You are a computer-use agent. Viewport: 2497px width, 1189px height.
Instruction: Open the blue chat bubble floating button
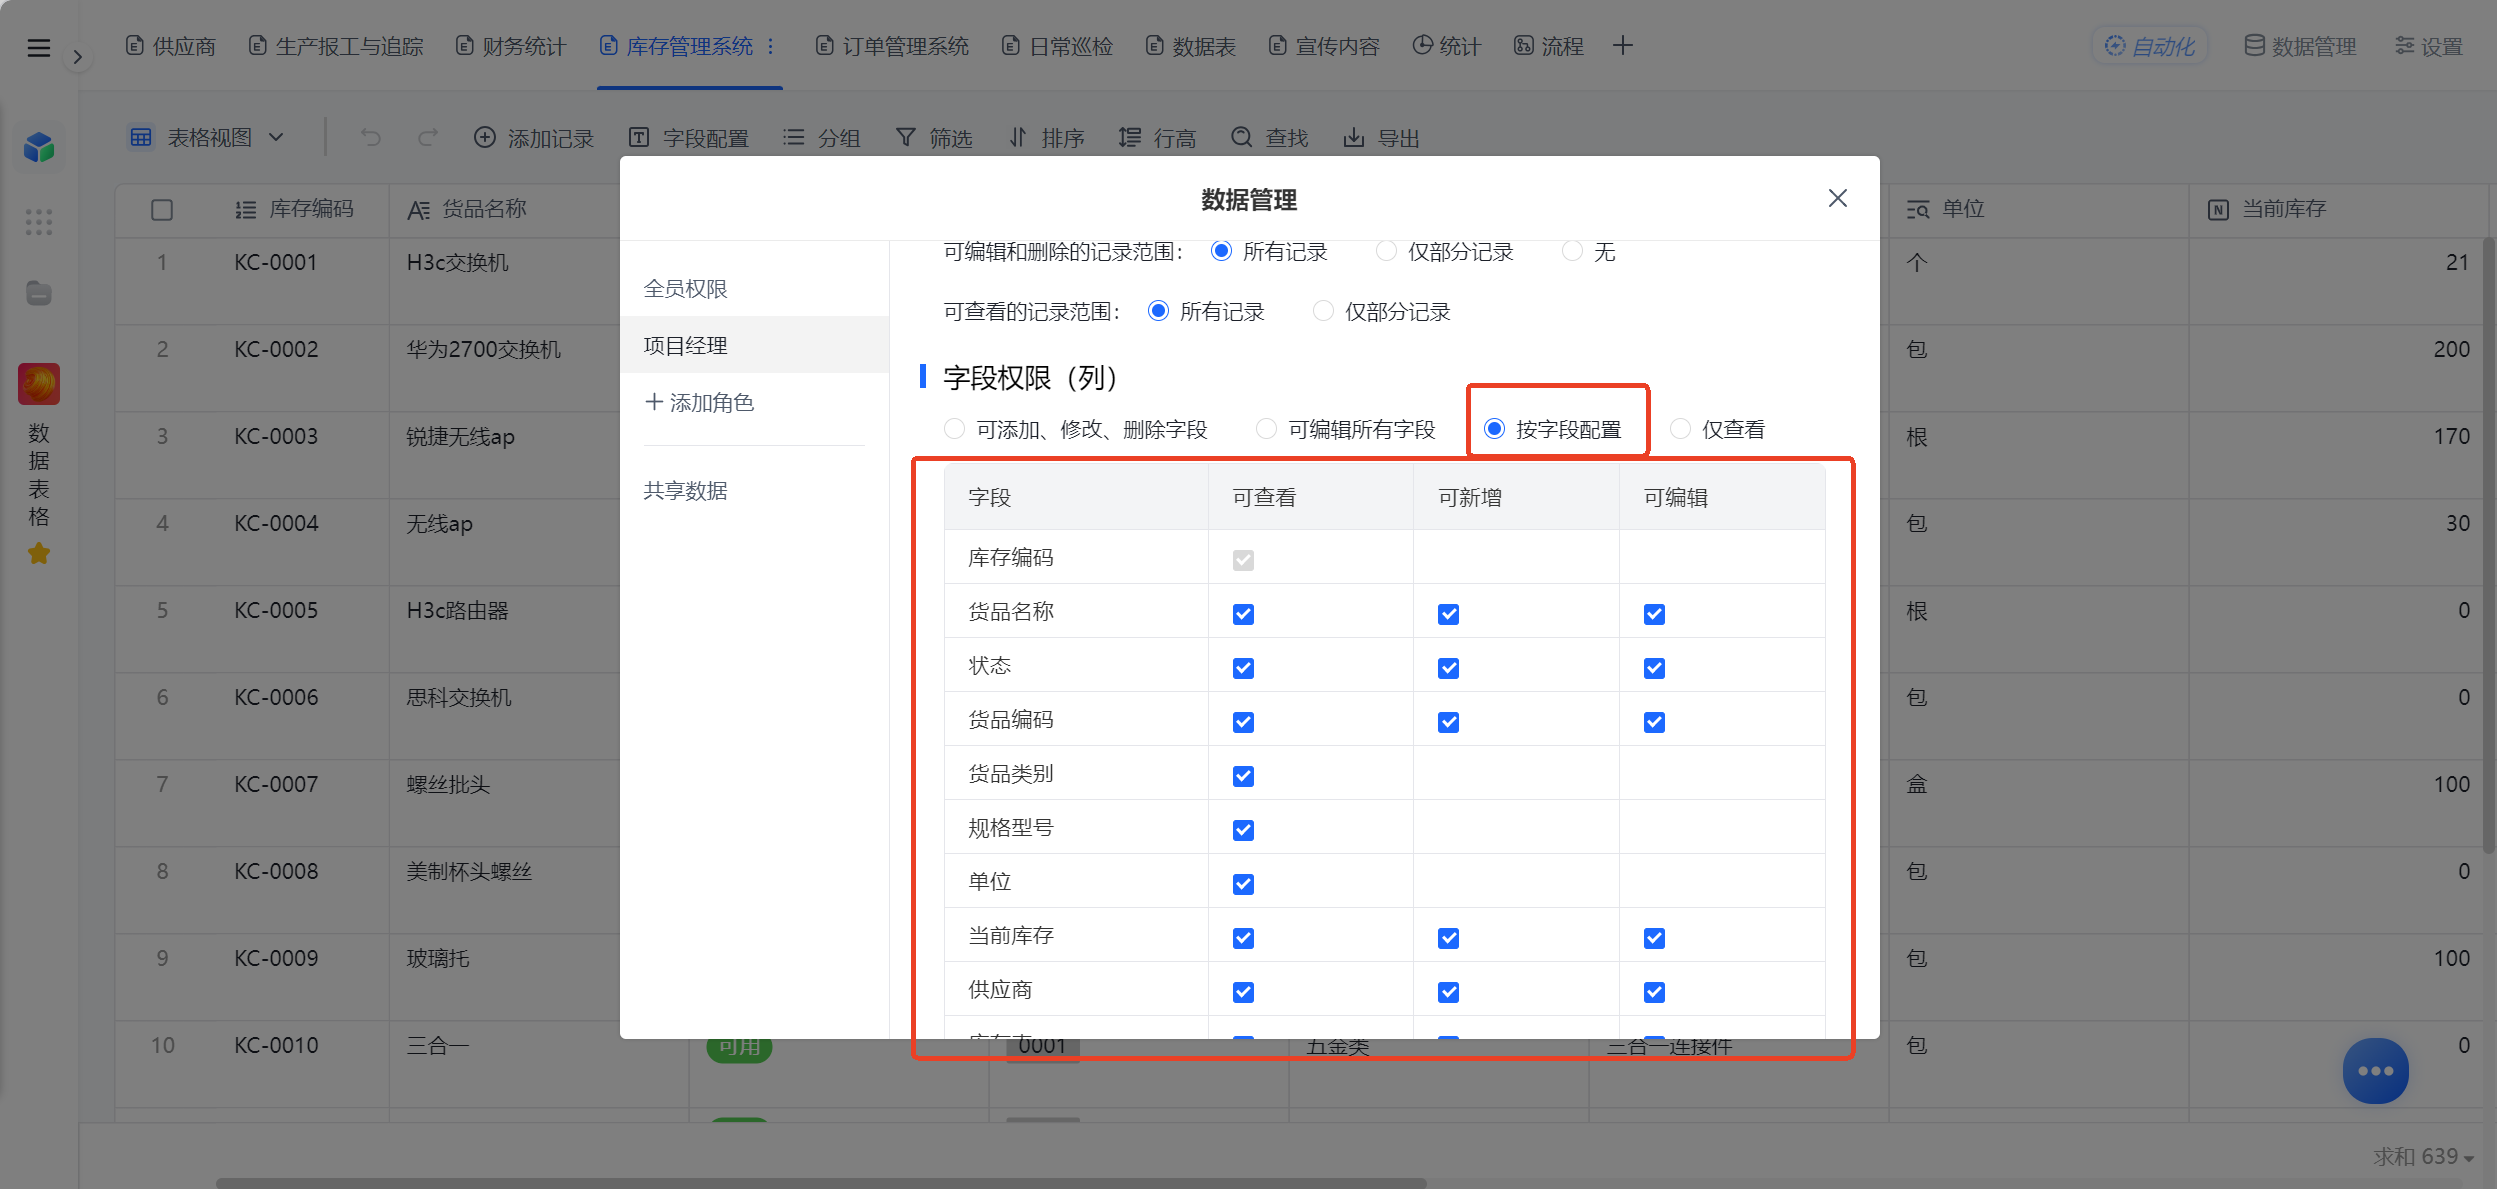click(x=2375, y=1071)
